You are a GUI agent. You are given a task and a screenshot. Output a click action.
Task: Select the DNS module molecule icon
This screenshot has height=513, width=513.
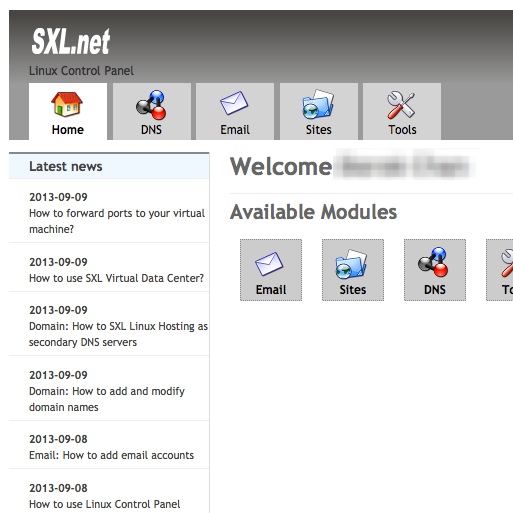point(433,262)
